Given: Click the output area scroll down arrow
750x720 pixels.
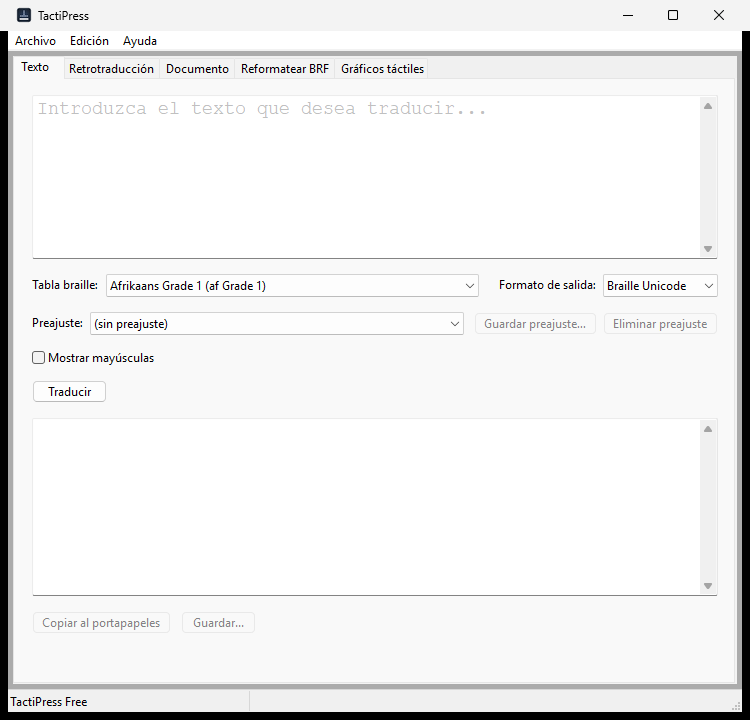Looking at the screenshot, I should pyautogui.click(x=708, y=586).
